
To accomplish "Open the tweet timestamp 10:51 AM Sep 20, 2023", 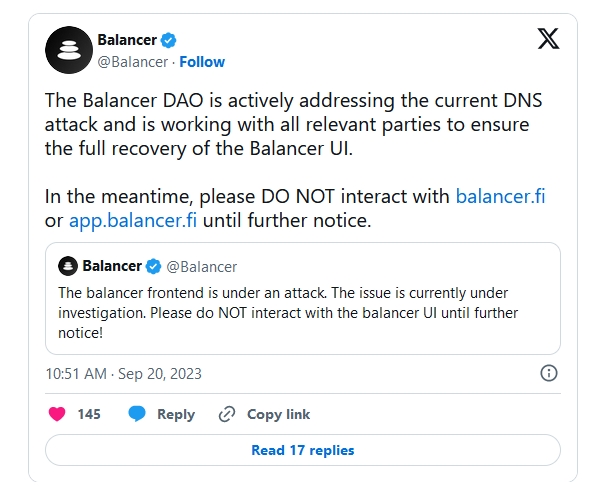I will click(x=124, y=374).
